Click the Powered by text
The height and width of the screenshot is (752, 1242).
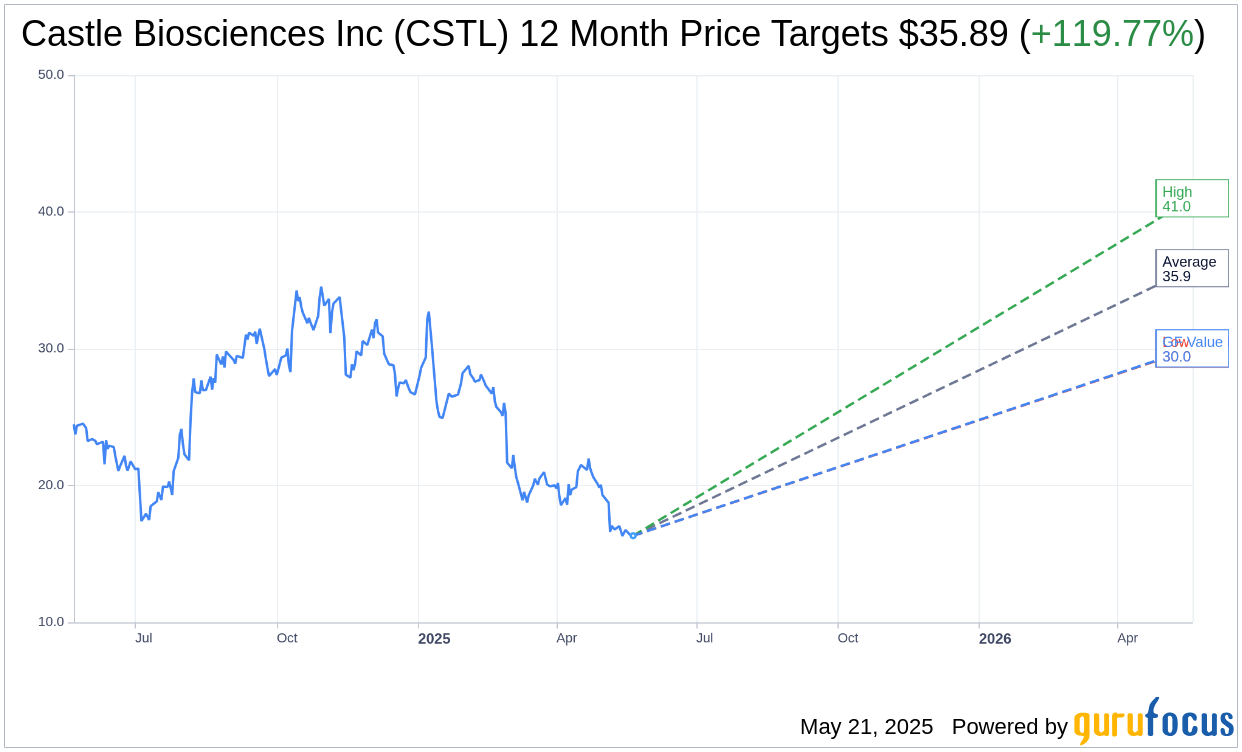click(1009, 727)
